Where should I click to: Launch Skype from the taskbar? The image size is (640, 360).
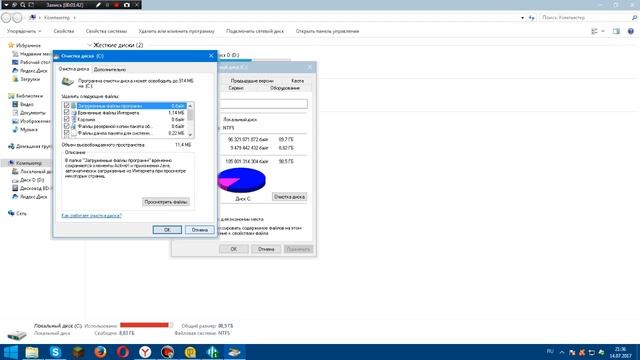(x=55, y=352)
